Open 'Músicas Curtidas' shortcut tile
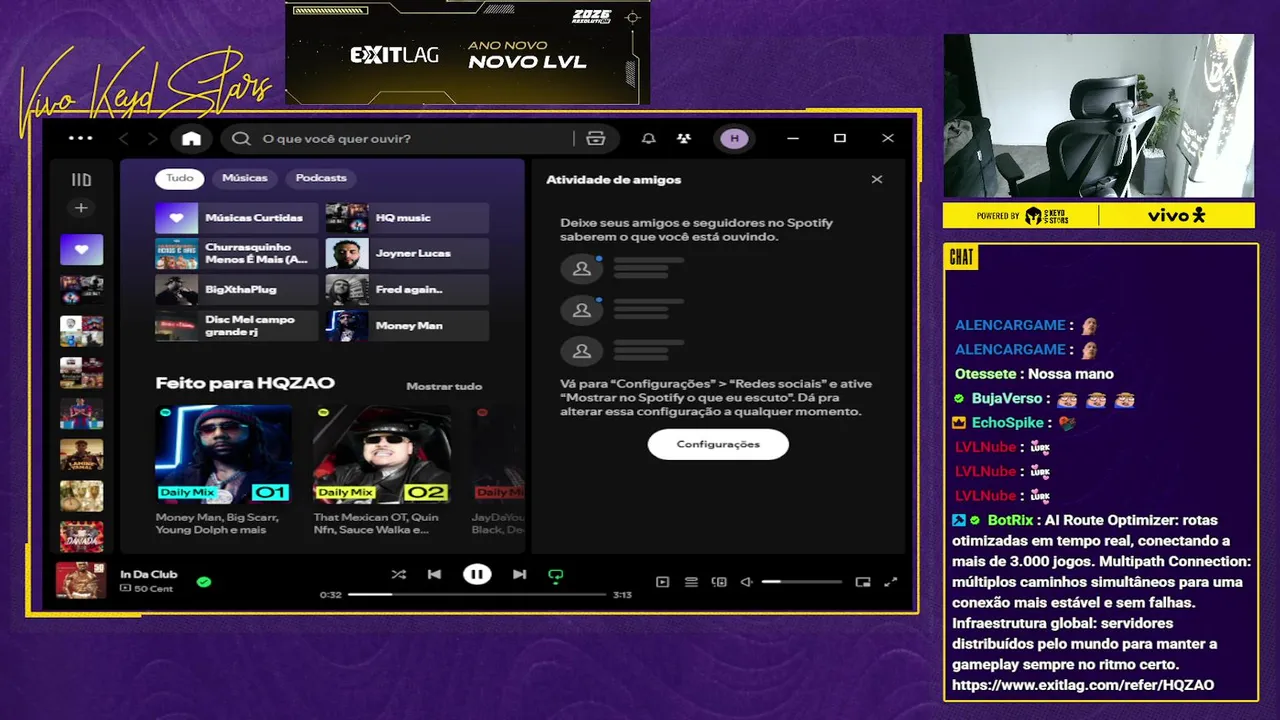This screenshot has width=1280, height=720. pos(236,218)
